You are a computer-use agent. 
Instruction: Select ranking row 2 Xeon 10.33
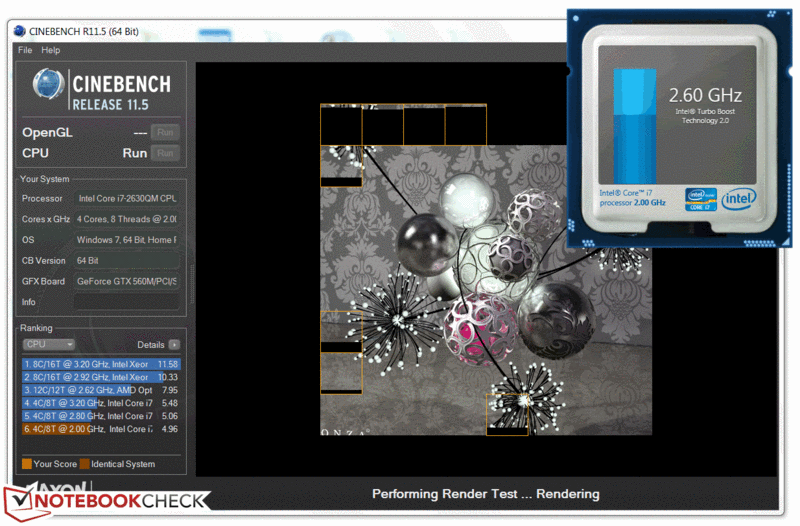coord(101,377)
